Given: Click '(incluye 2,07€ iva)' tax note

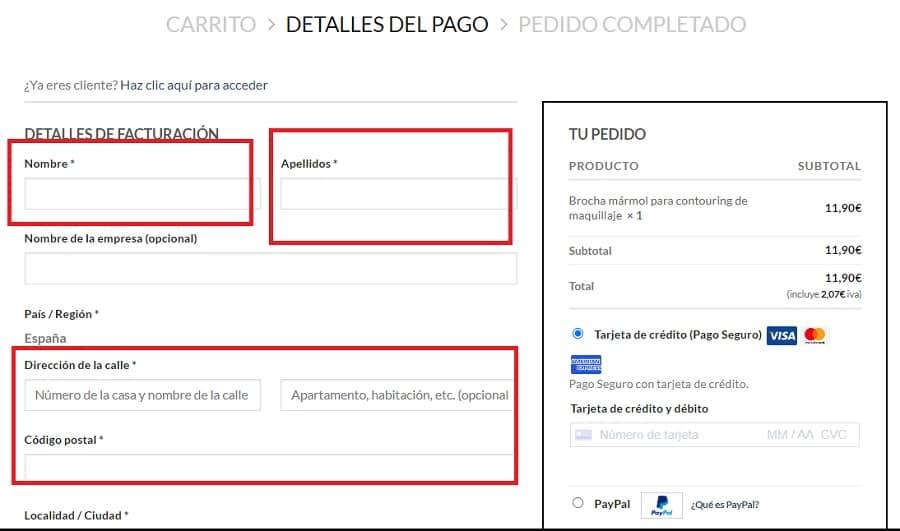Looking at the screenshot, I should coord(824,294).
